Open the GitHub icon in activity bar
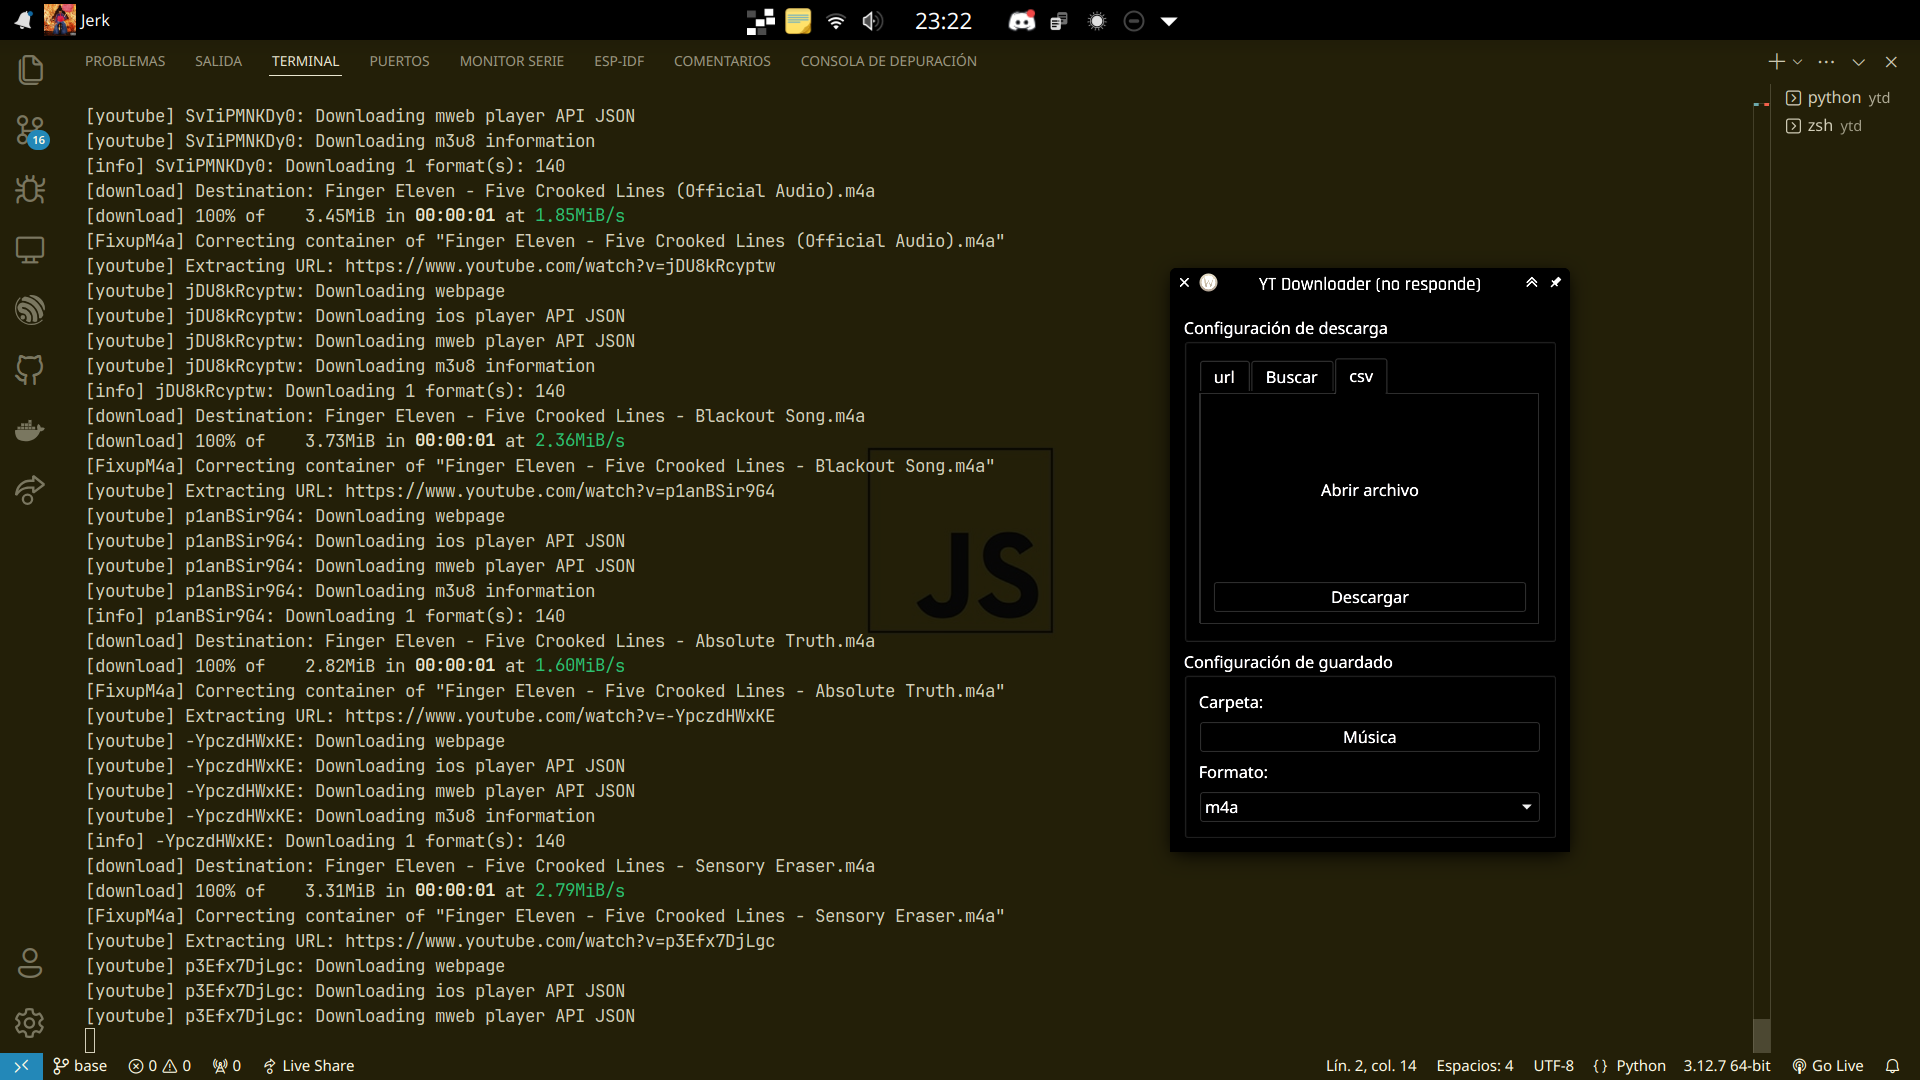This screenshot has height=1080, width=1920. [x=30, y=369]
